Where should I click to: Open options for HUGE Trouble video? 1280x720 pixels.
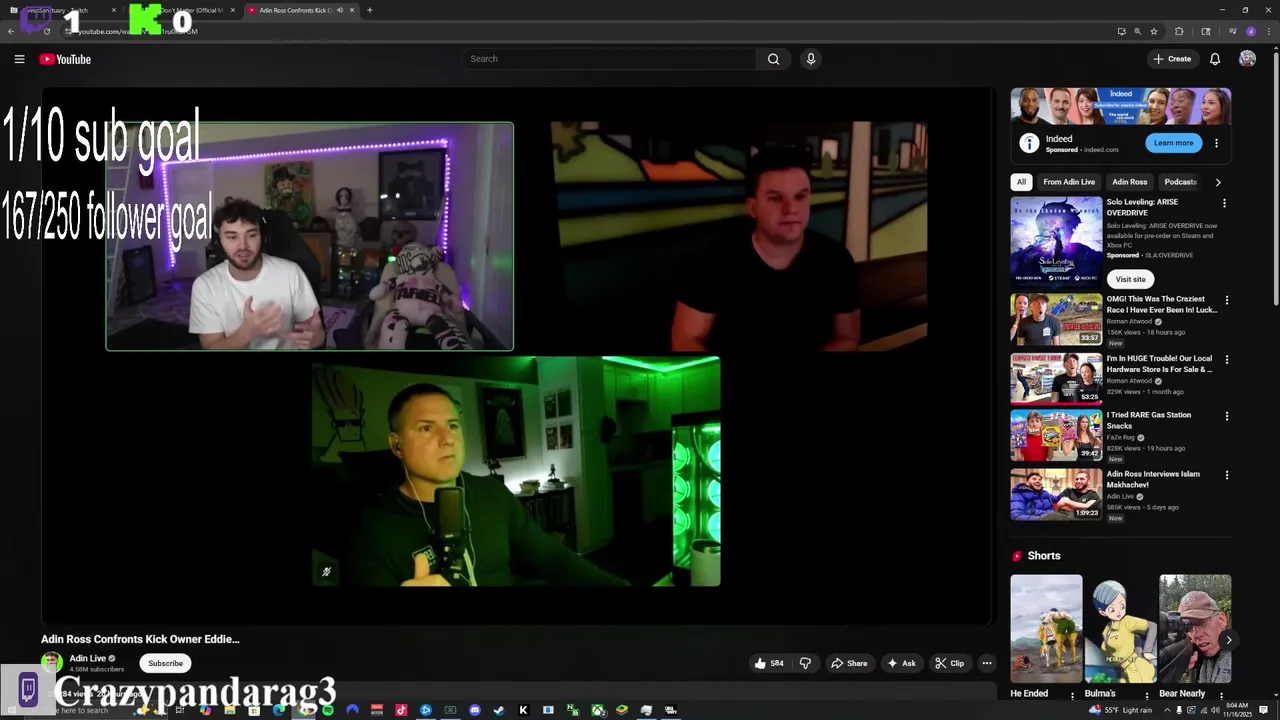click(1226, 359)
